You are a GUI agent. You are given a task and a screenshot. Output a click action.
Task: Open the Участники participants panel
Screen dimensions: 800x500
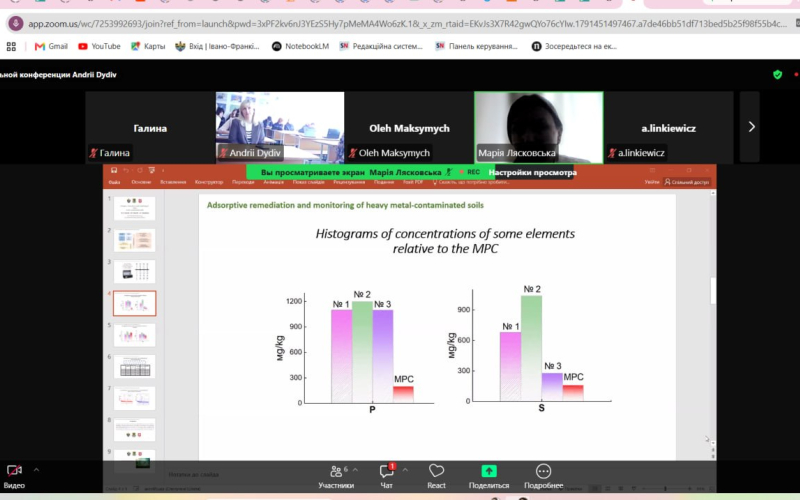coord(336,477)
